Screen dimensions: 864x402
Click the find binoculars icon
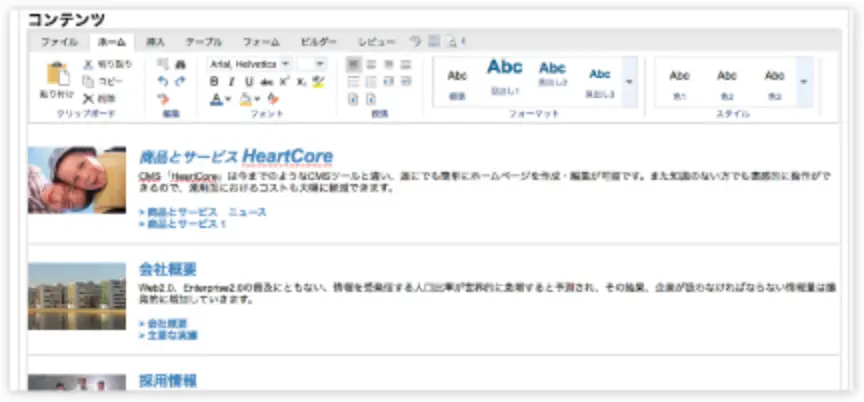coord(181,64)
